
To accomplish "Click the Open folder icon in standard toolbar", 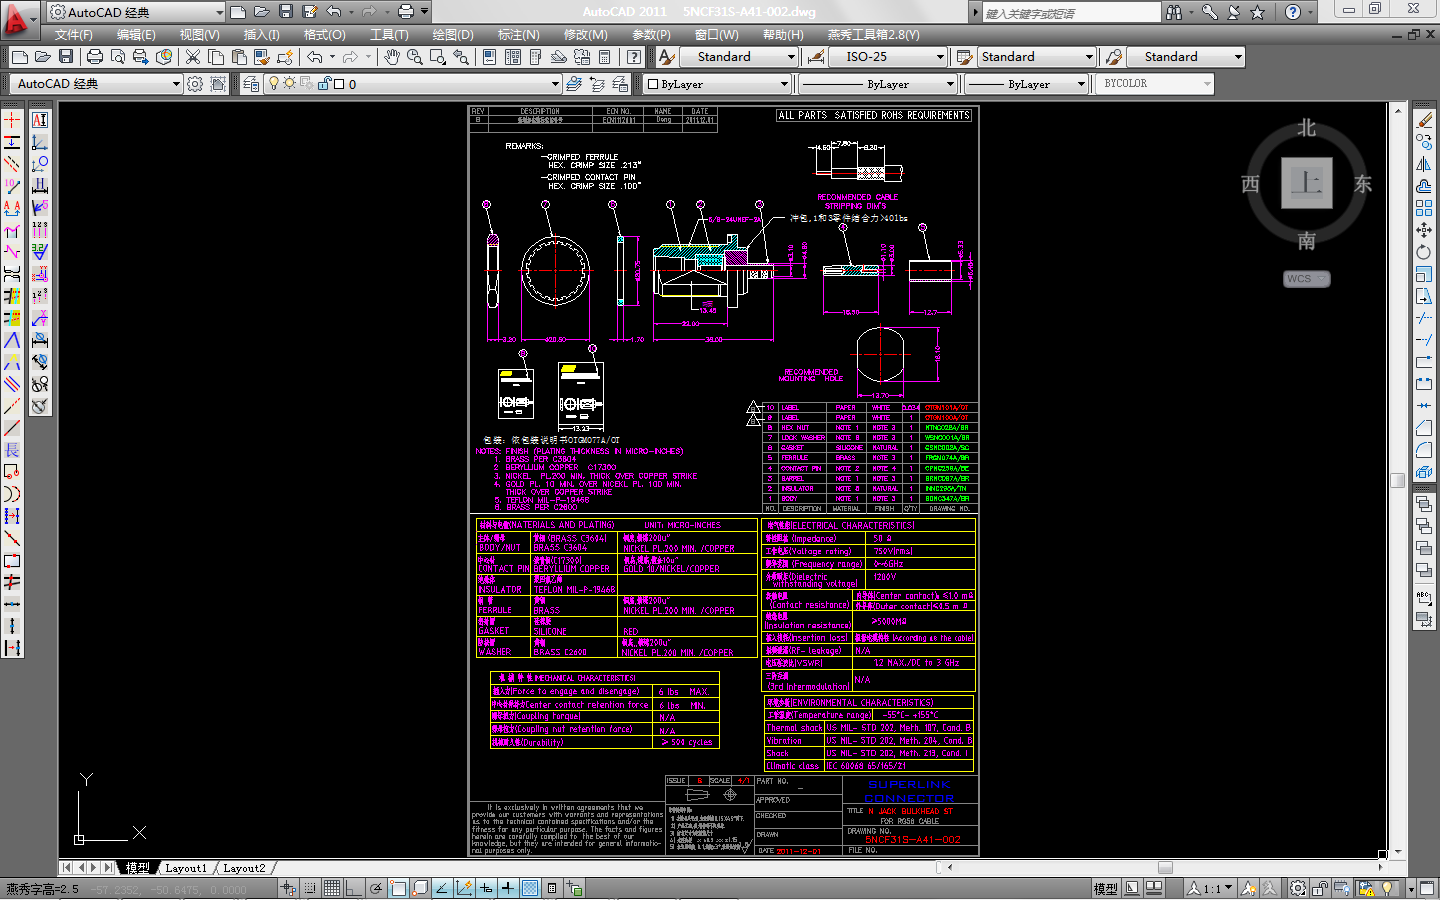I will pos(43,57).
